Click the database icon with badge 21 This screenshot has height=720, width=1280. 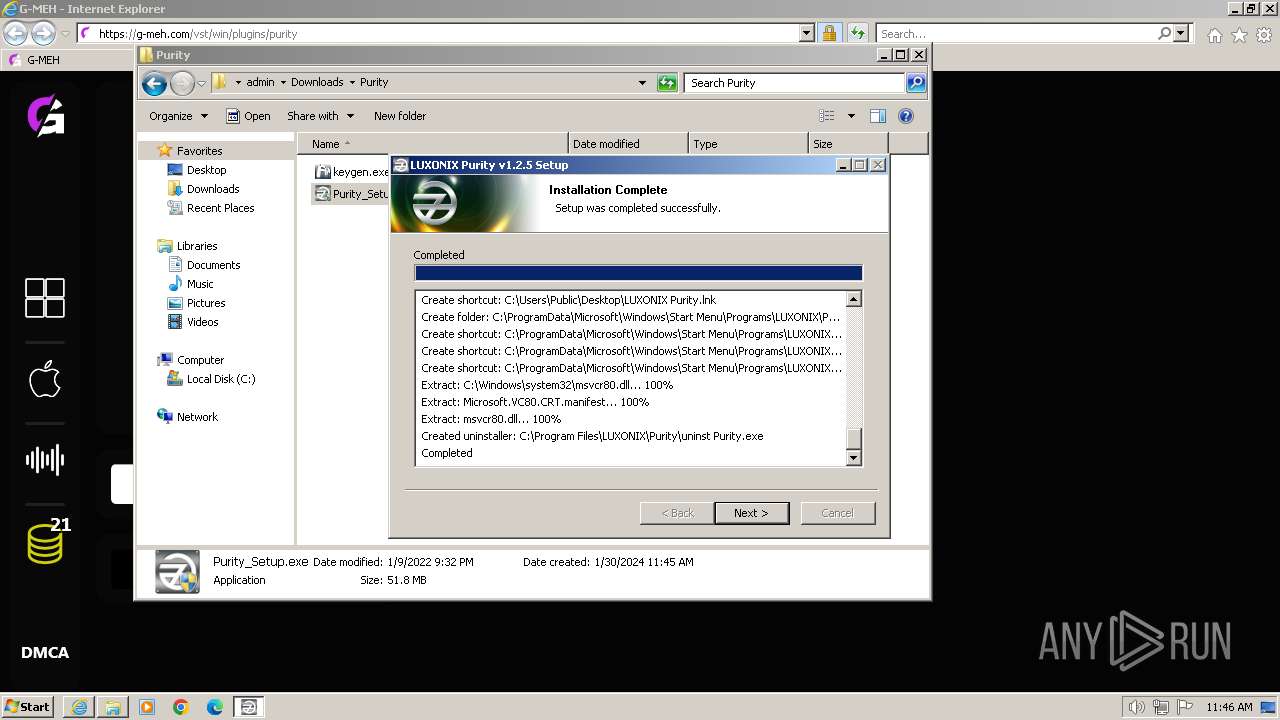coord(46,541)
